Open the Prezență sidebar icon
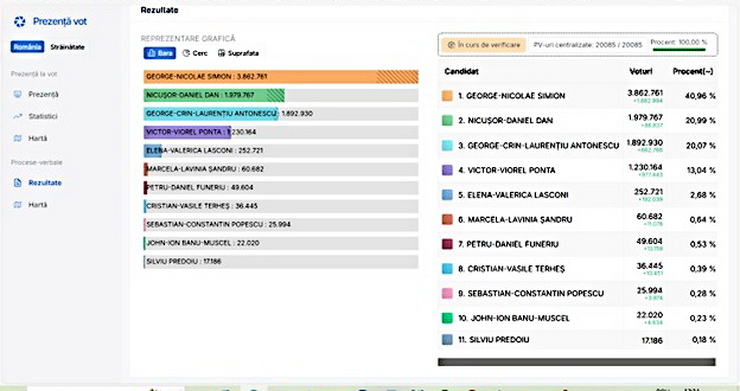 tap(17, 94)
